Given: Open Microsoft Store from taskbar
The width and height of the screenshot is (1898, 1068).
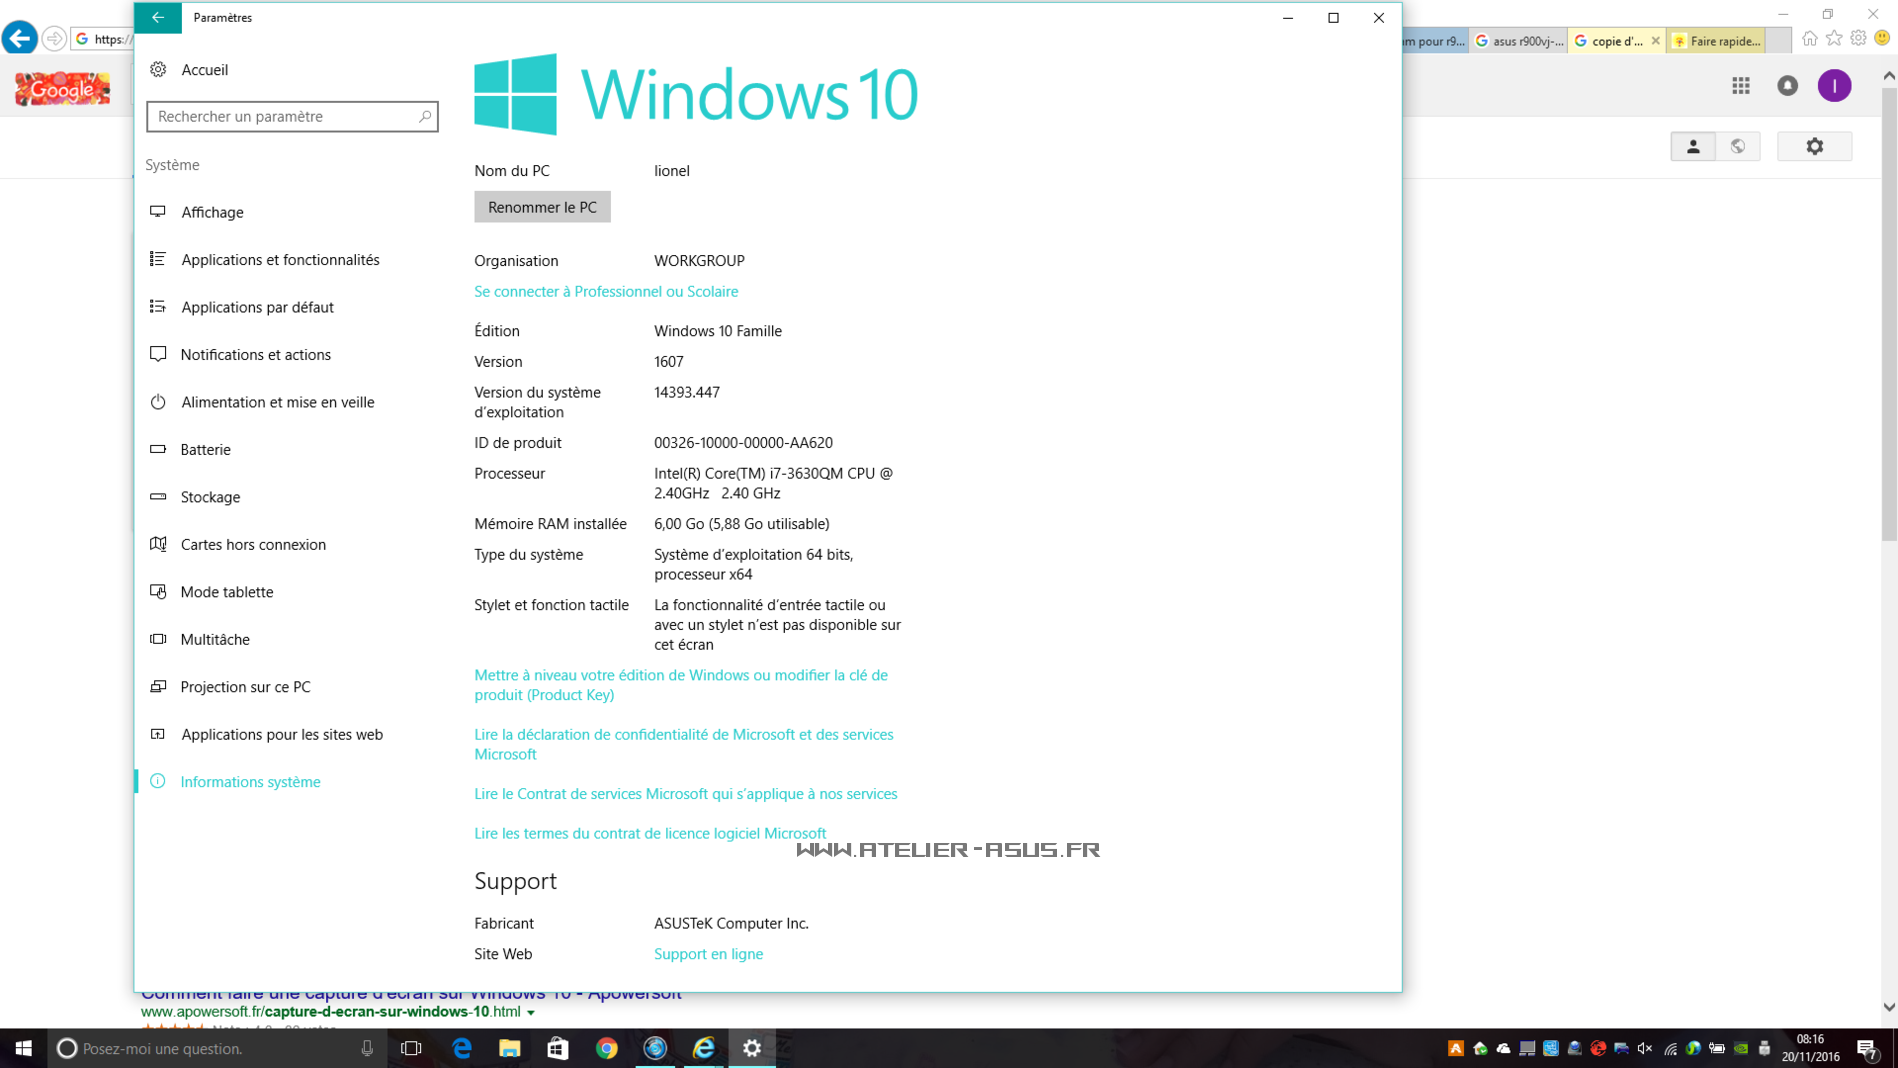Looking at the screenshot, I should tap(558, 1048).
